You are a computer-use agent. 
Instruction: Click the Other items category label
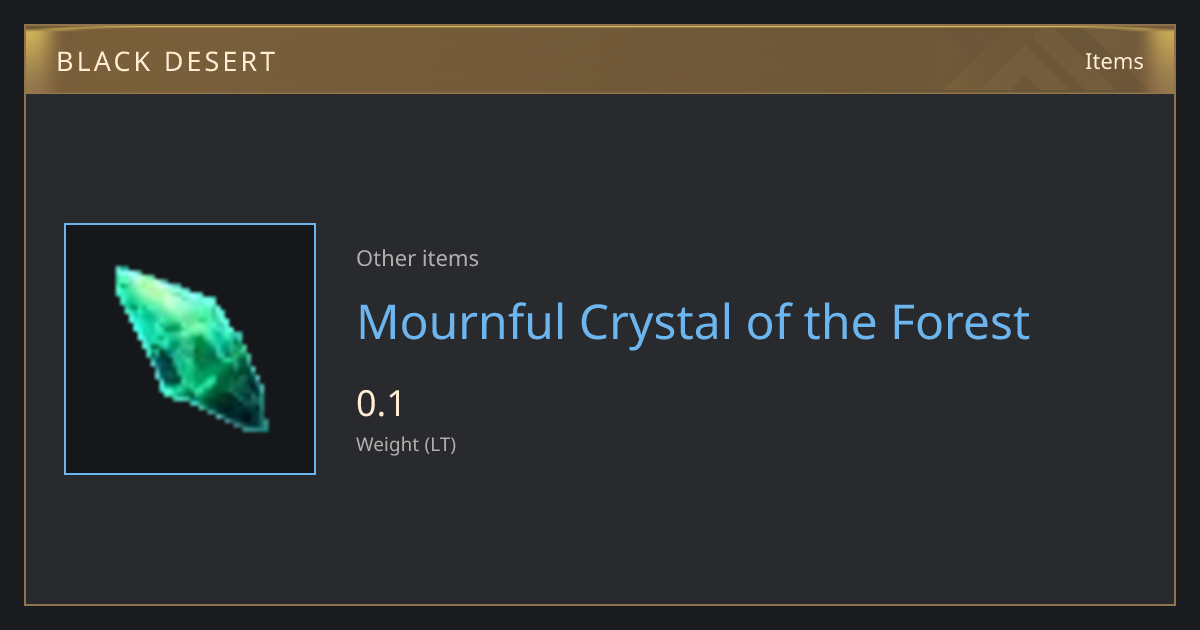click(x=417, y=258)
